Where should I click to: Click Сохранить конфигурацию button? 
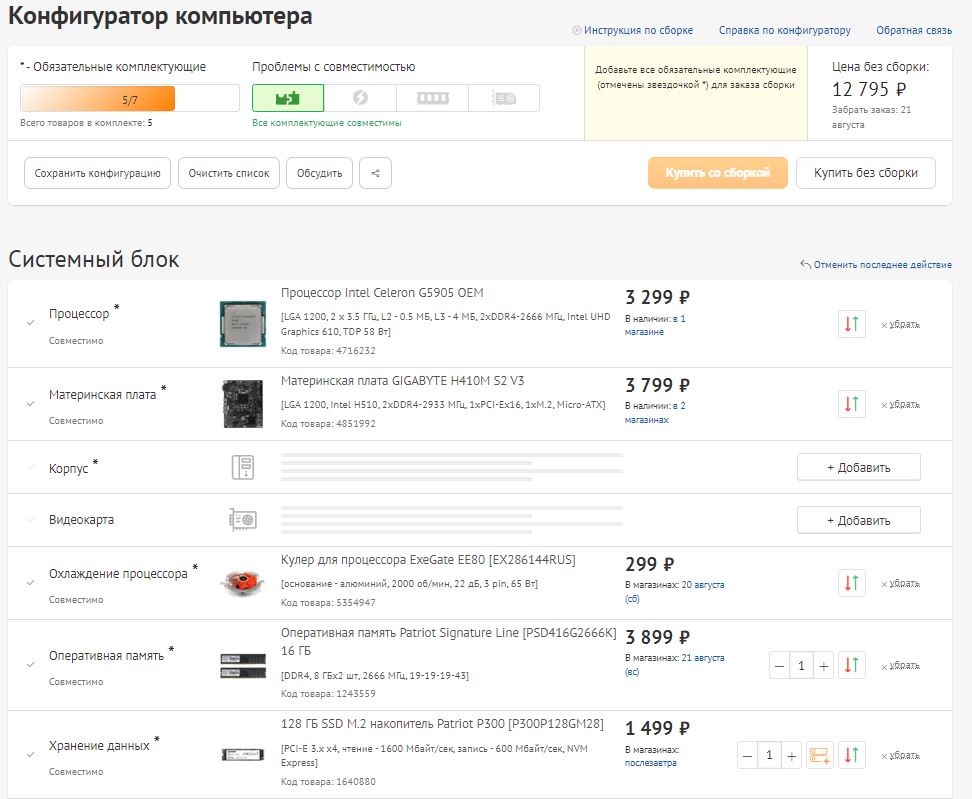coord(97,173)
